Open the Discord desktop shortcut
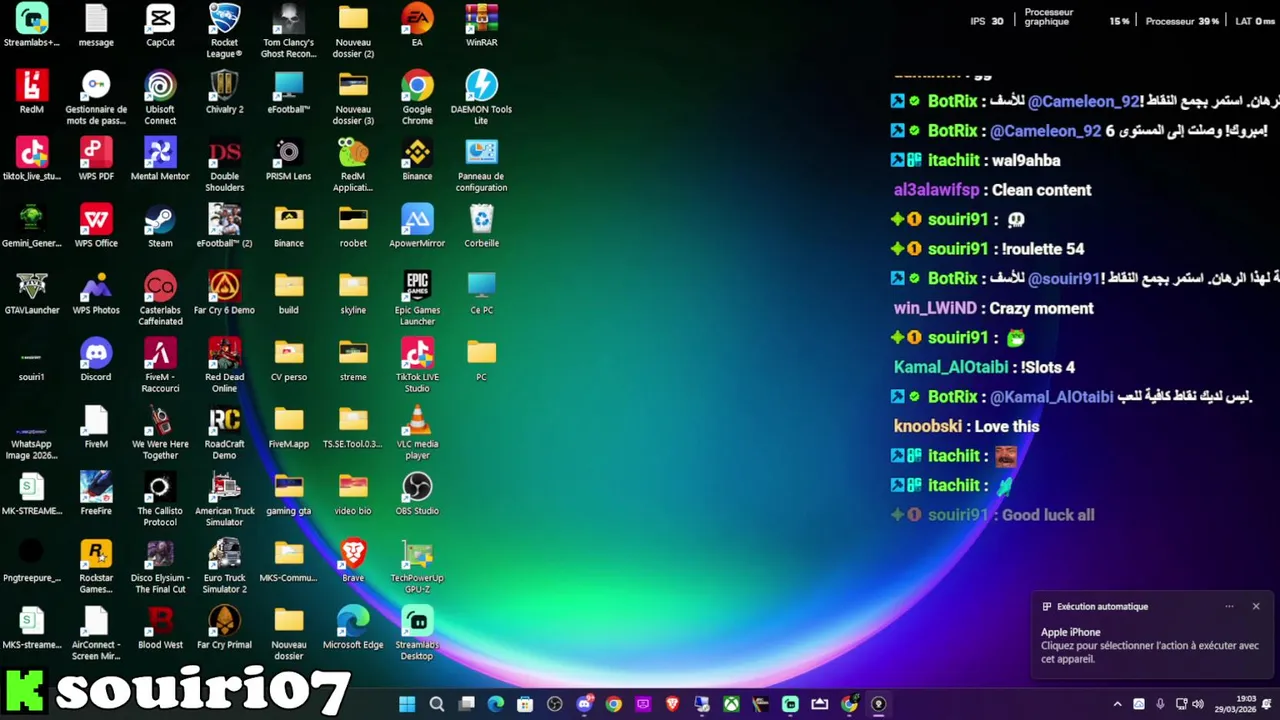 click(96, 360)
